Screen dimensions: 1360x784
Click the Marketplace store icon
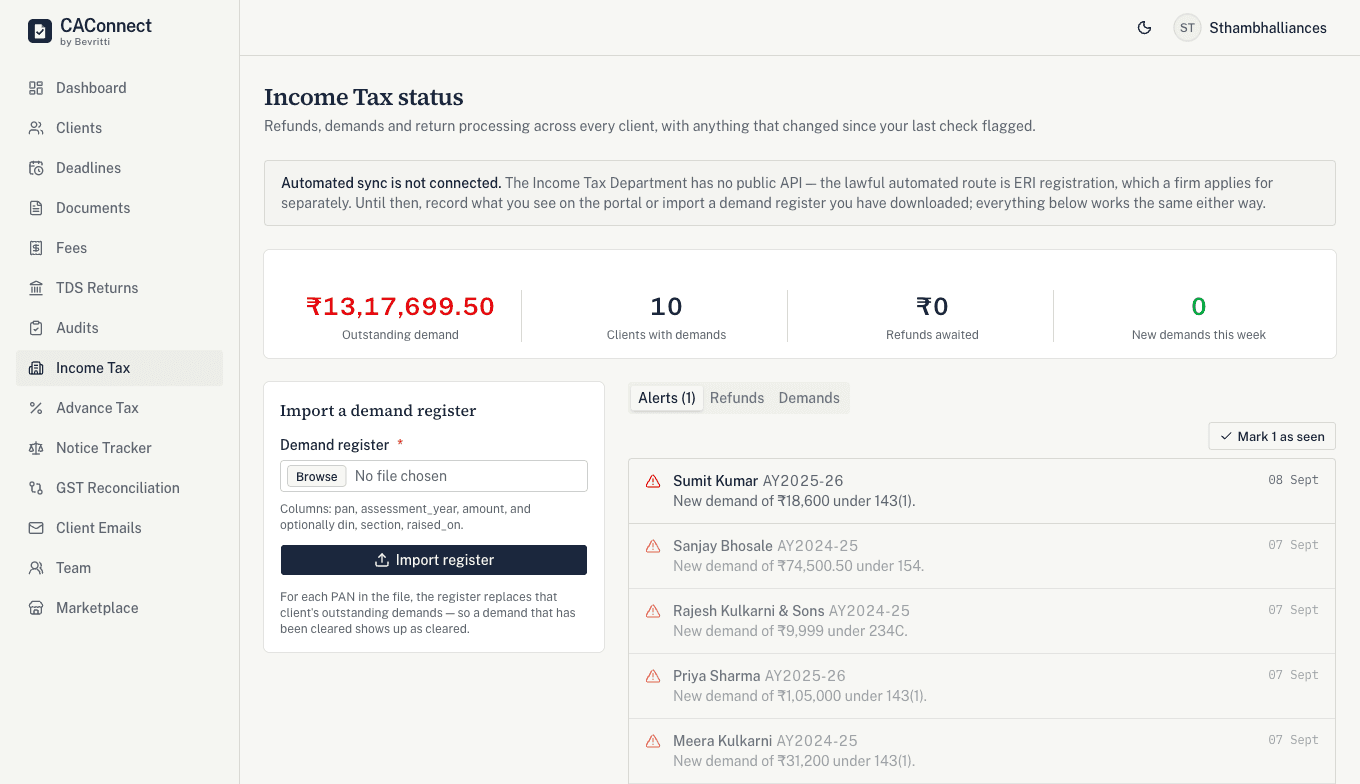[x=36, y=608]
